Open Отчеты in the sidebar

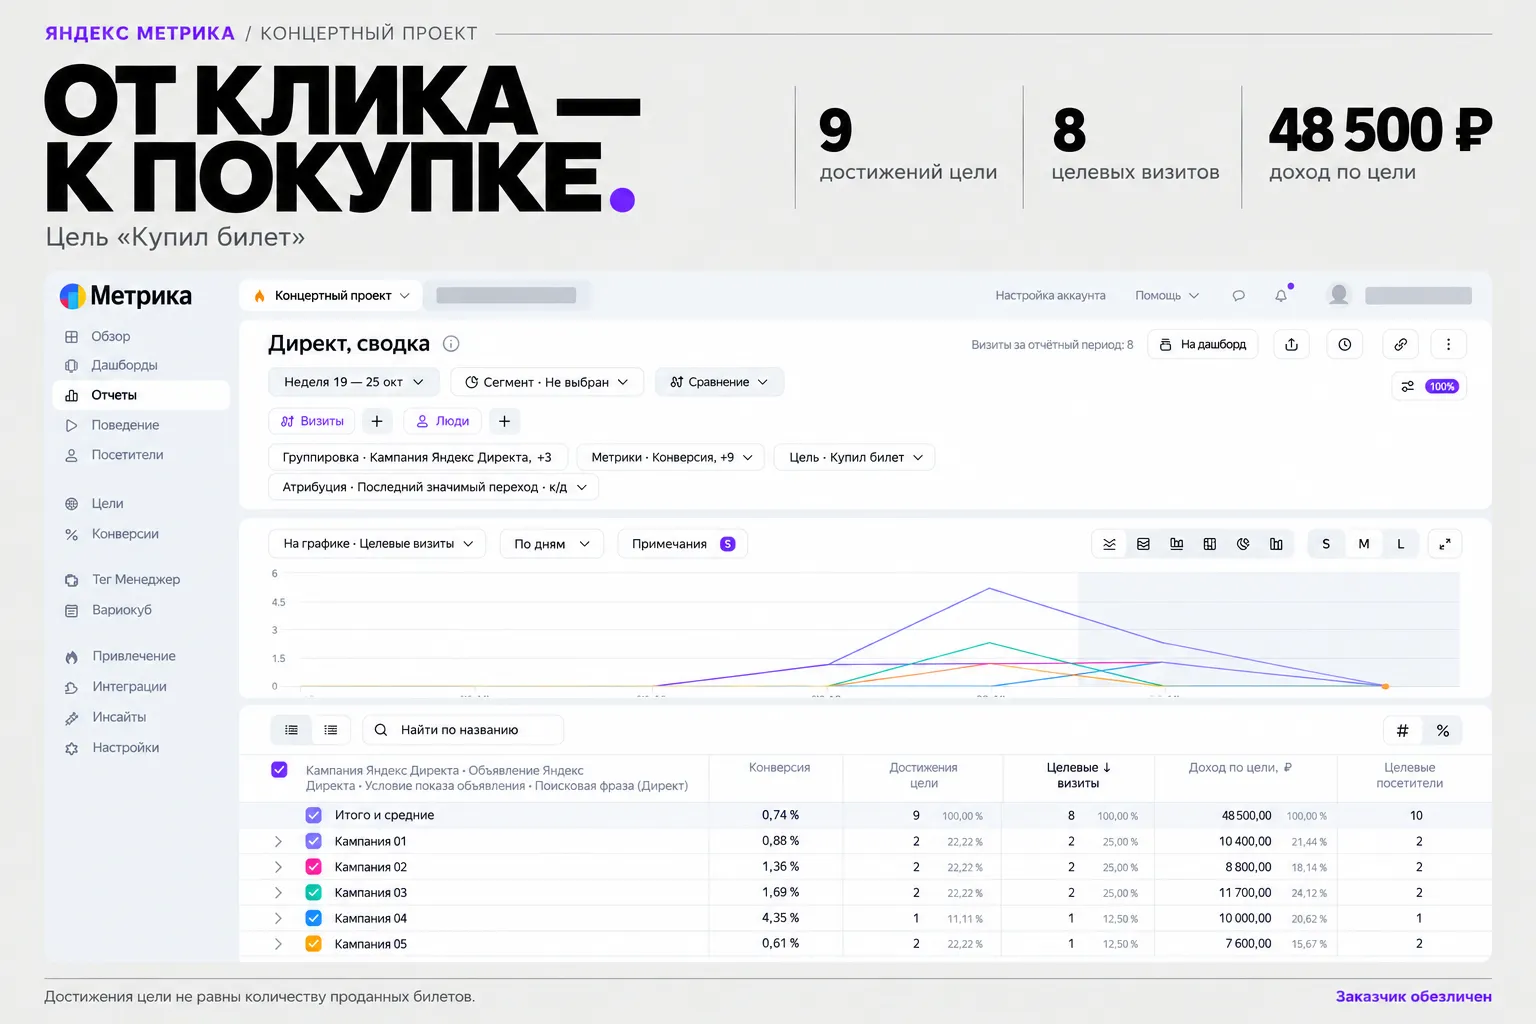click(141, 395)
